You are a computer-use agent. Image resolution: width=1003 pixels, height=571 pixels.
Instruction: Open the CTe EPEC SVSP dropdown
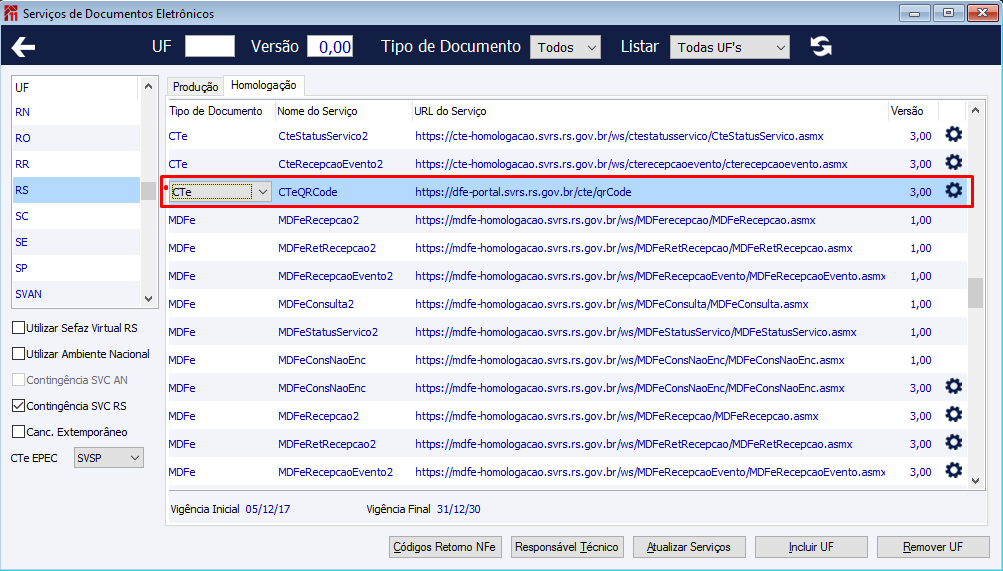click(109, 458)
